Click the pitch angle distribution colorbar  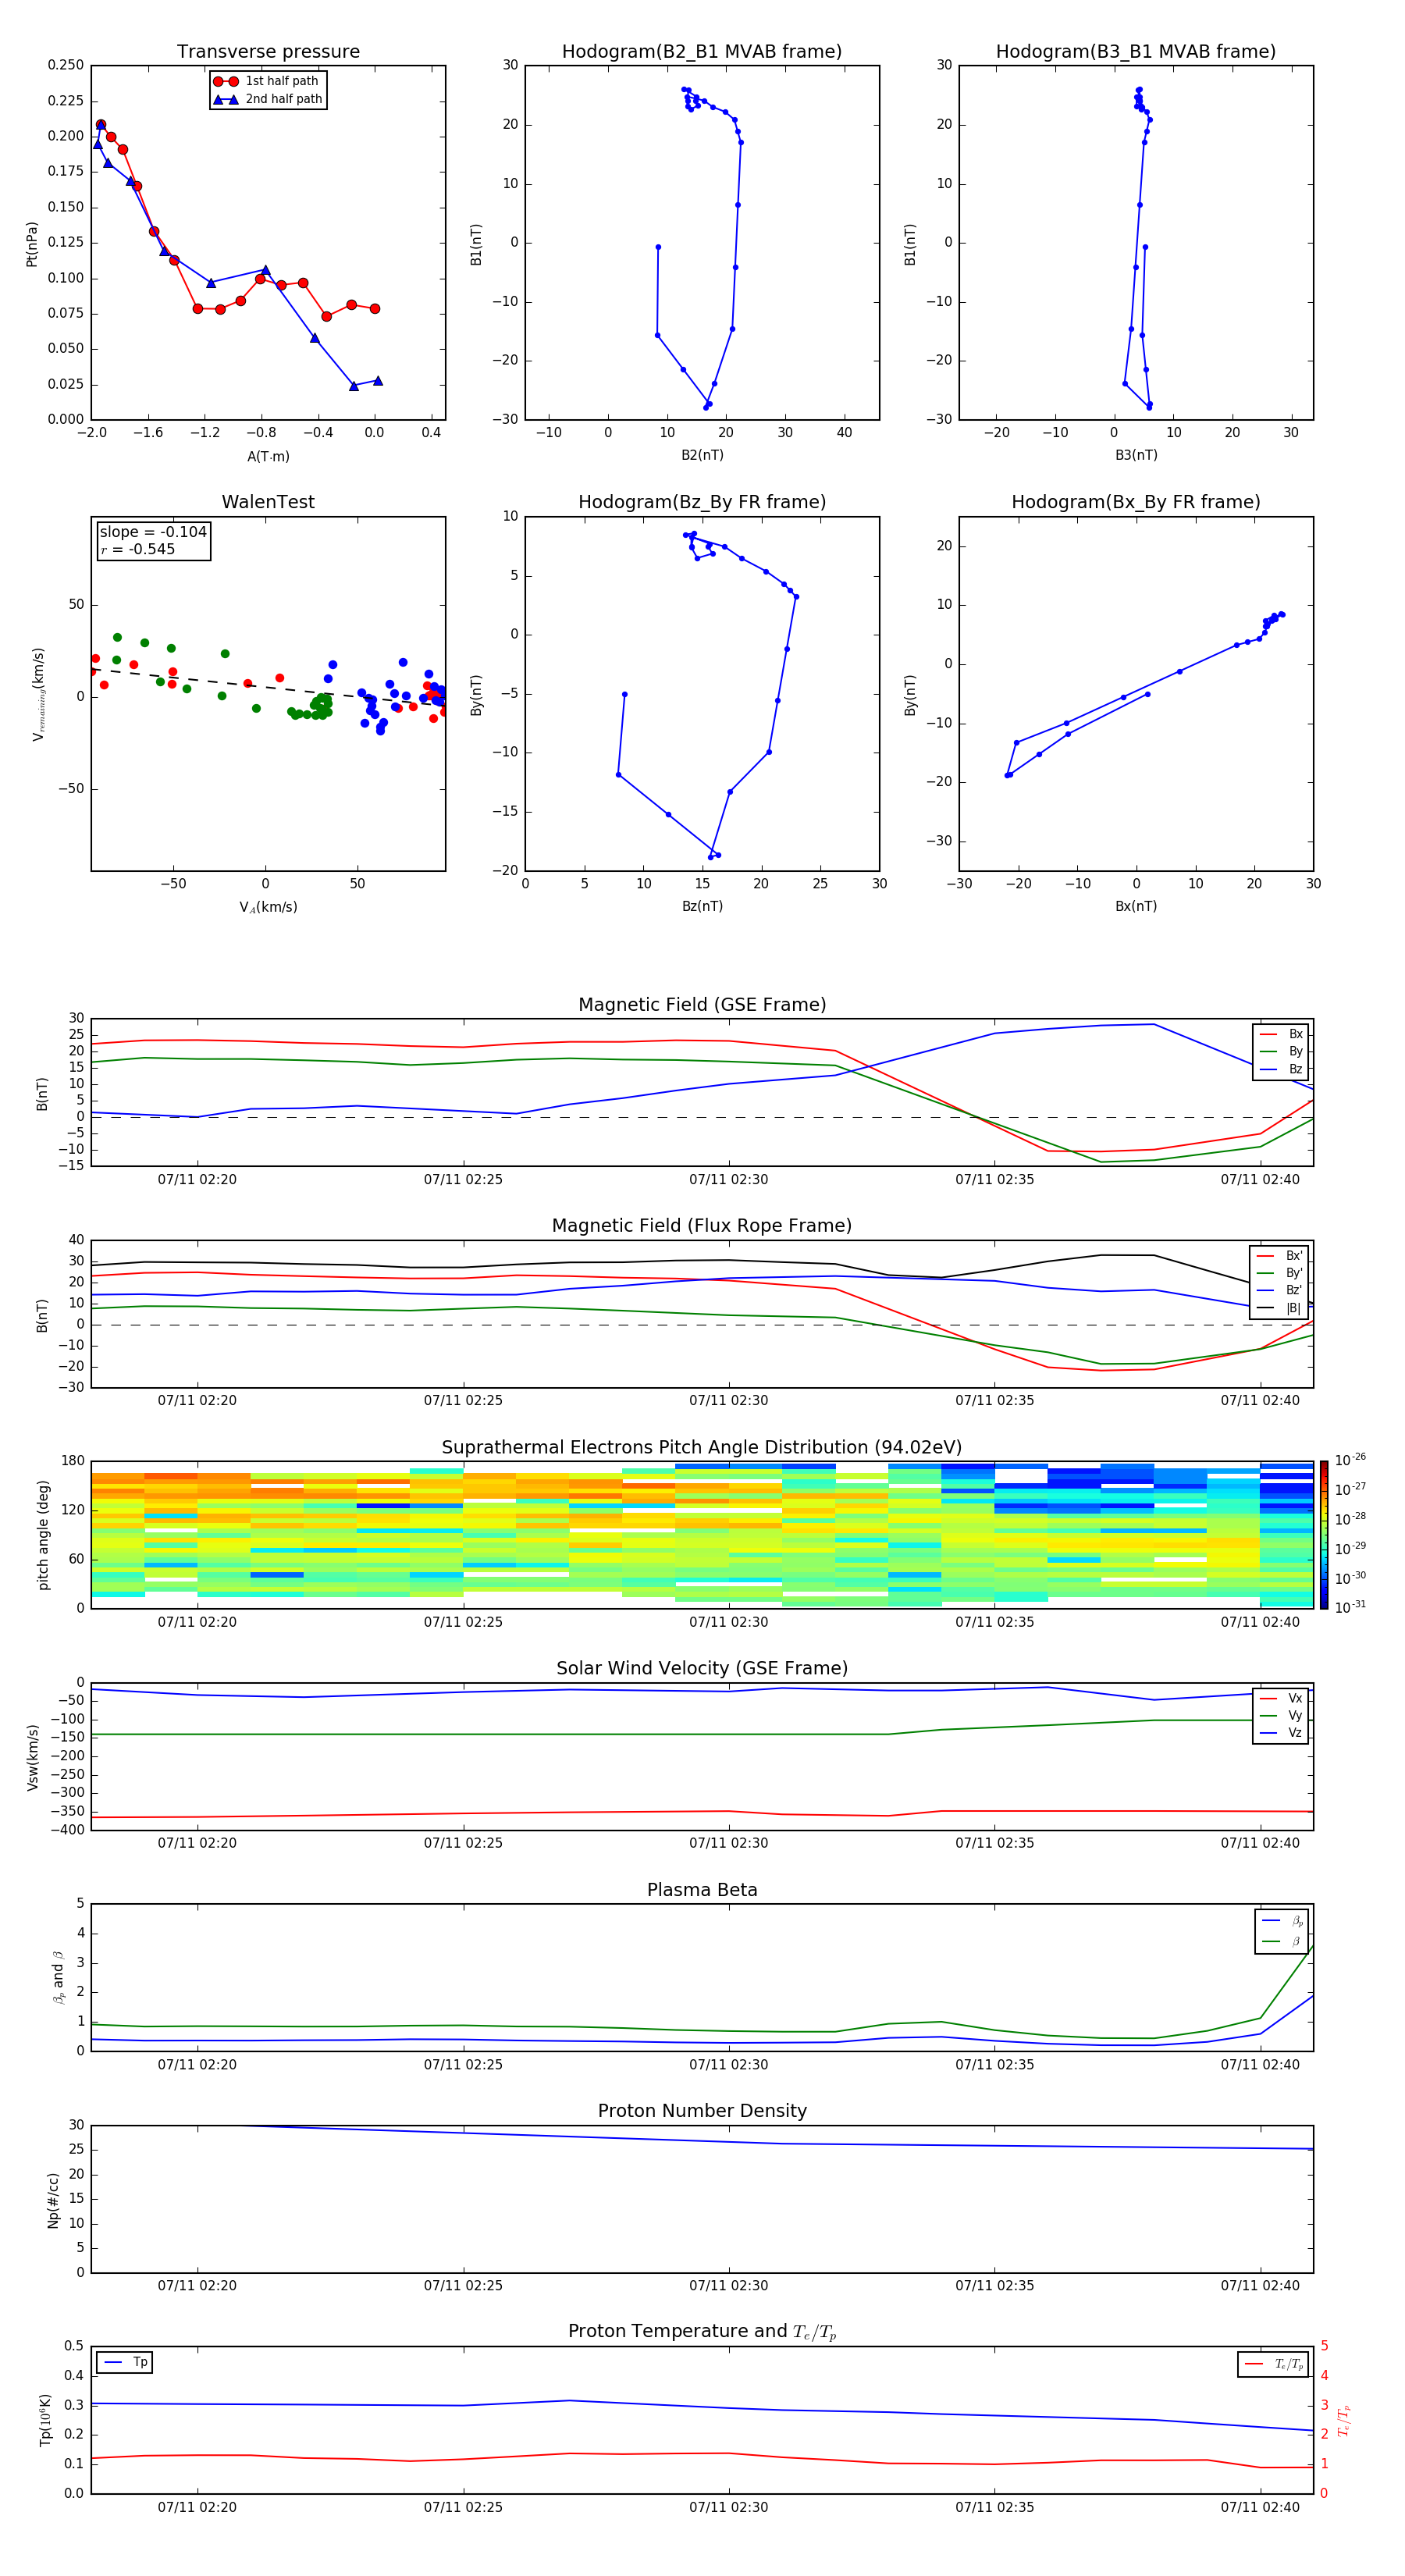1323,1534
